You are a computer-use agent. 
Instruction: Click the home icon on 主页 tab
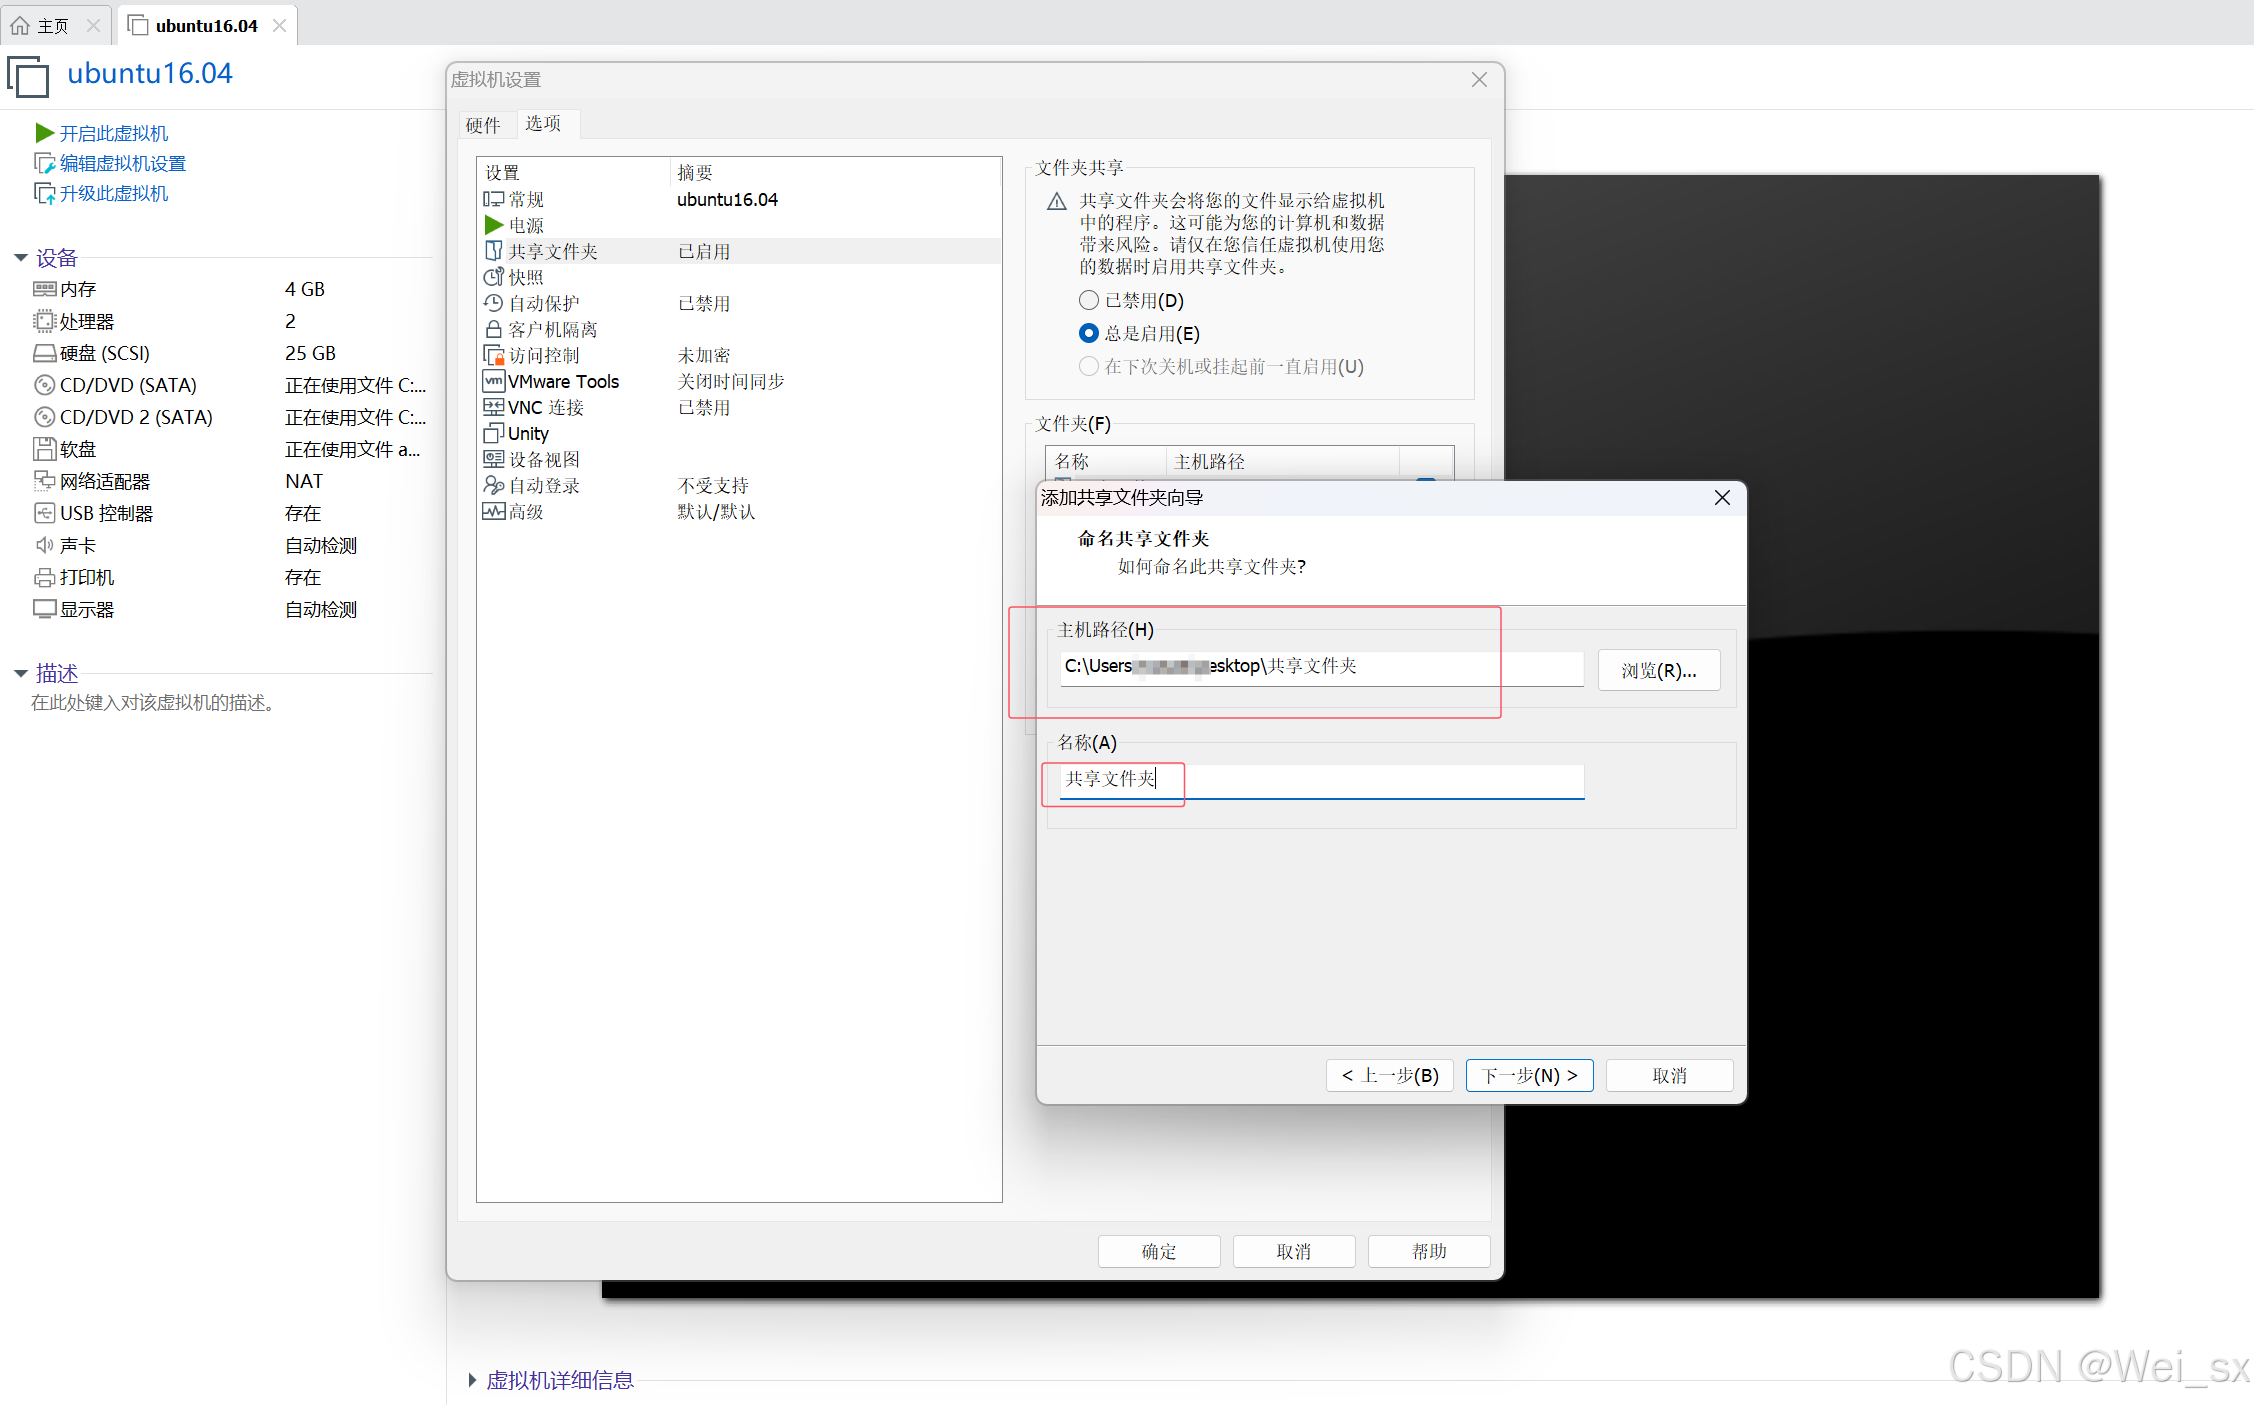coord(20,25)
